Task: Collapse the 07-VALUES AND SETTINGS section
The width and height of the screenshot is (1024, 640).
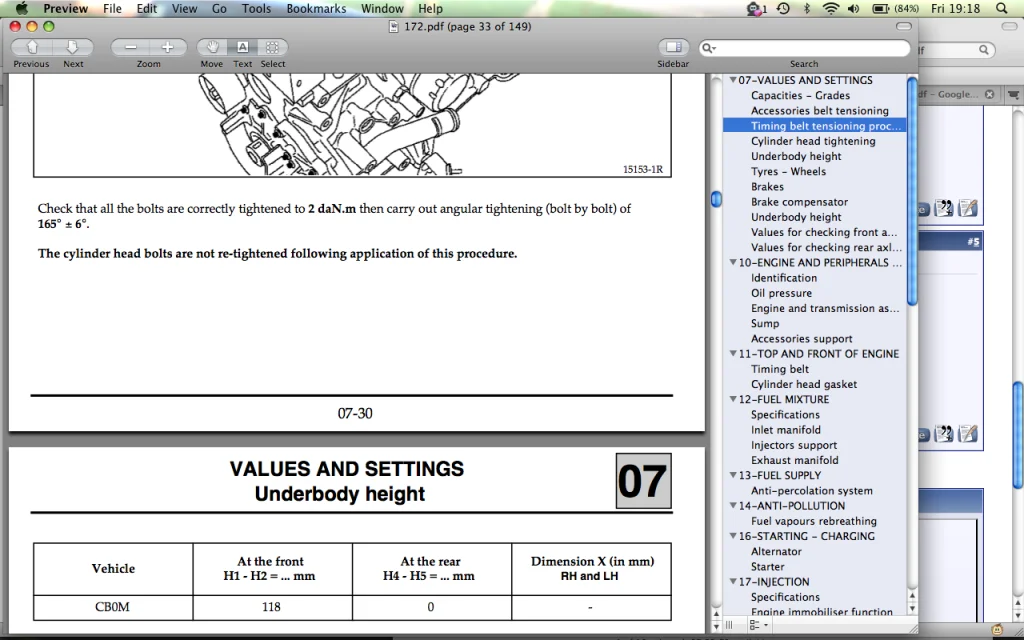Action: pos(733,80)
